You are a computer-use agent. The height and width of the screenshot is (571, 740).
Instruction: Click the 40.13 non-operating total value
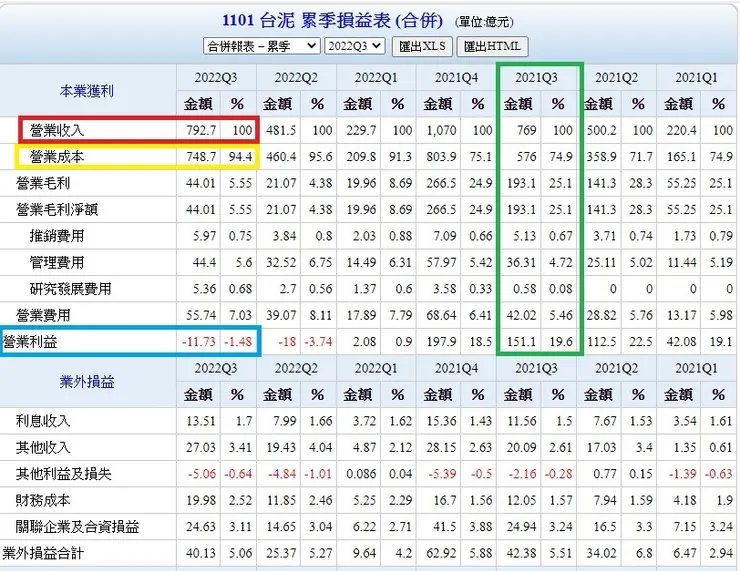tap(201, 553)
